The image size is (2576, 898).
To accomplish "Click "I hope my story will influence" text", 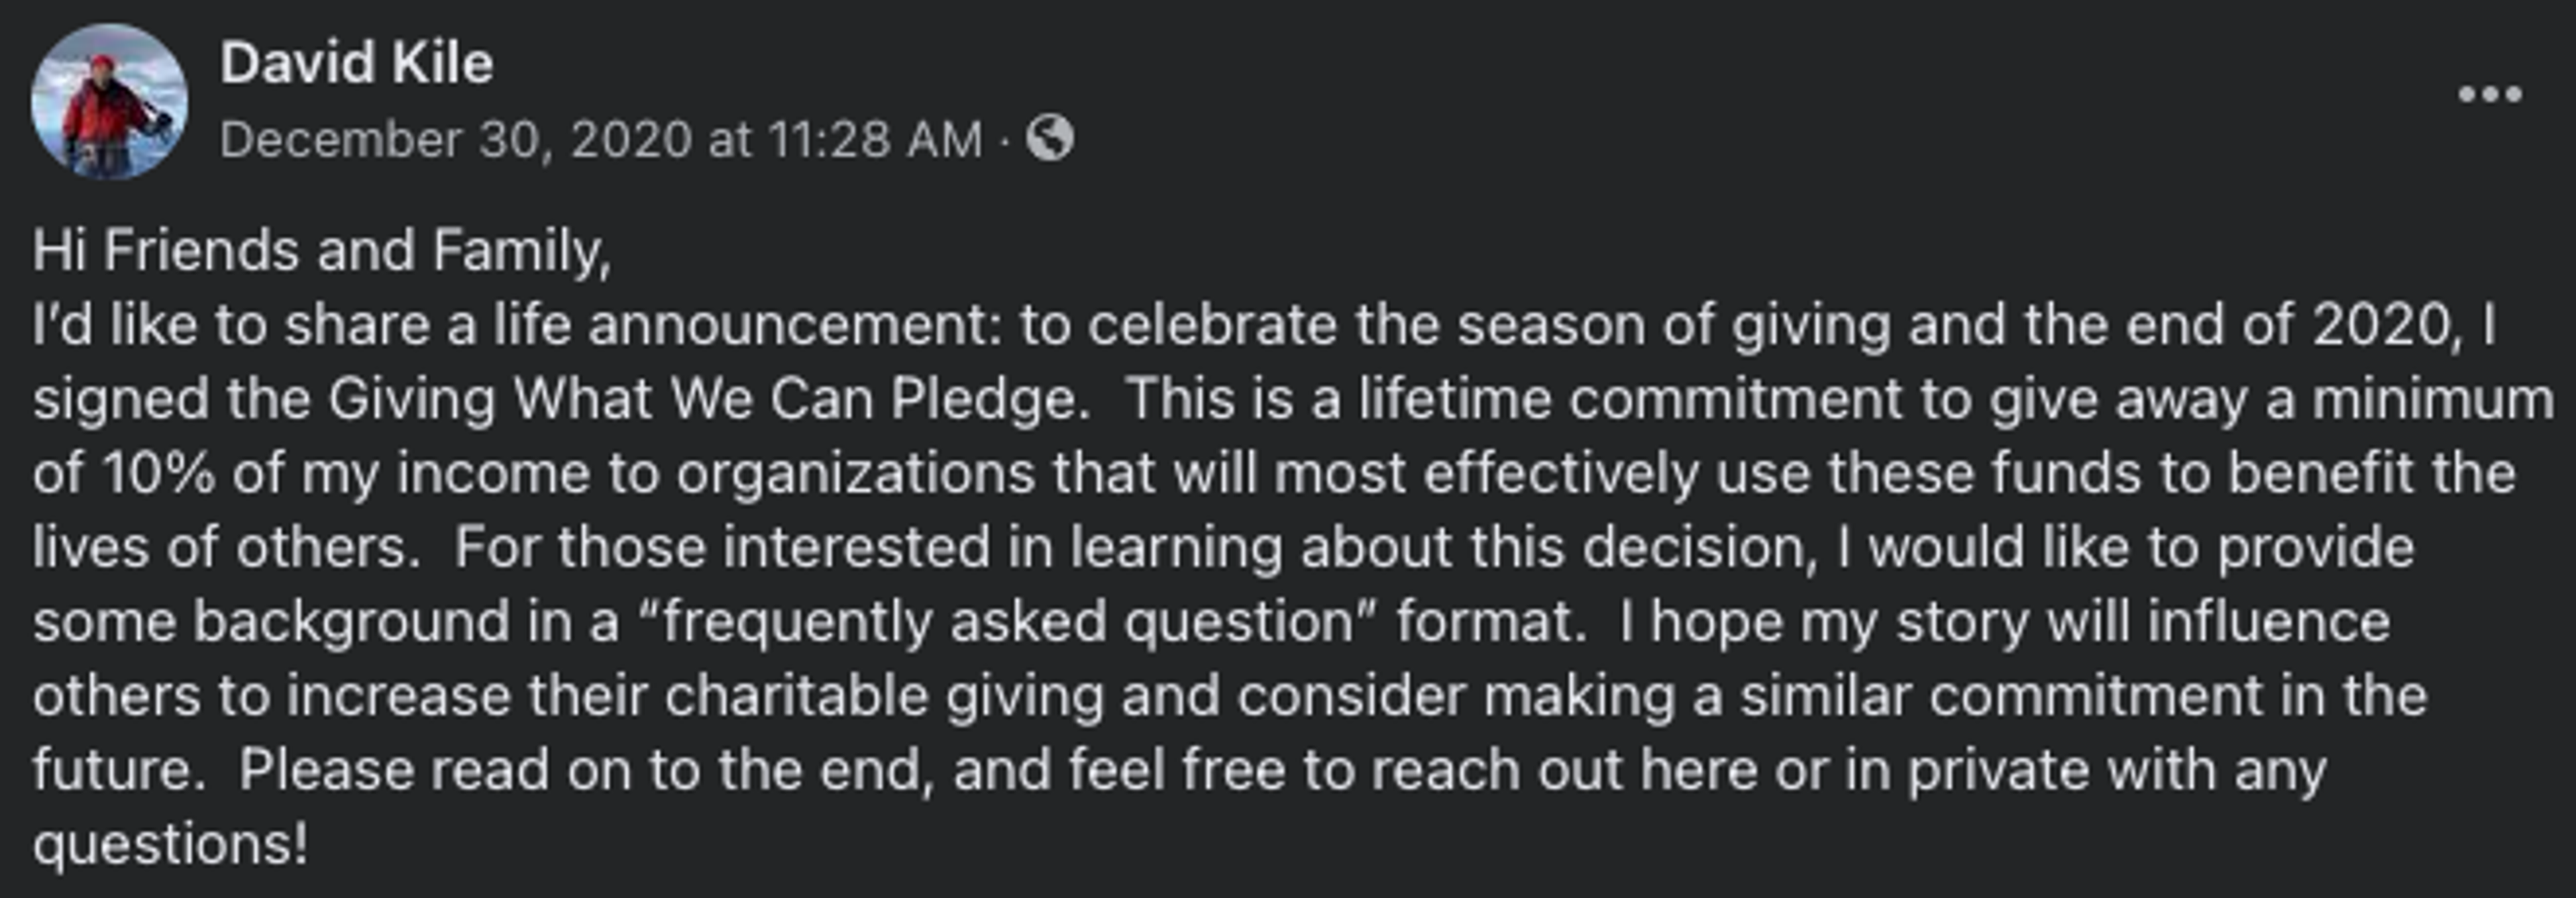I will (2005, 623).
